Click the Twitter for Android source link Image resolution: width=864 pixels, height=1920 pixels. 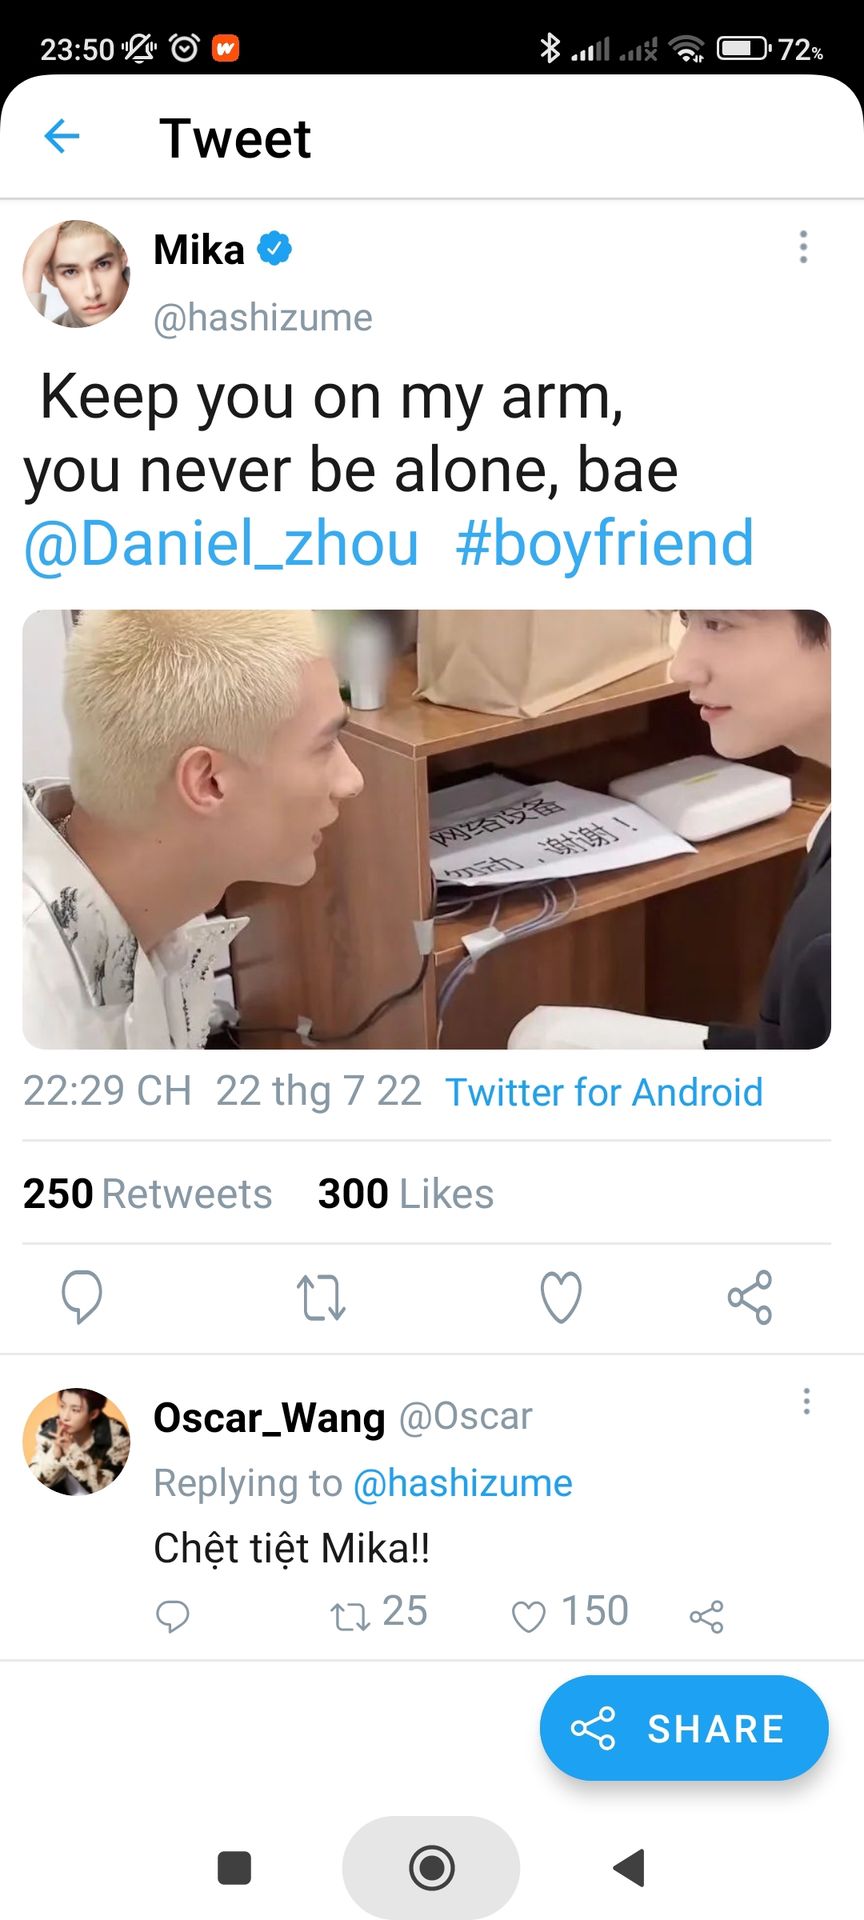[x=604, y=1092]
